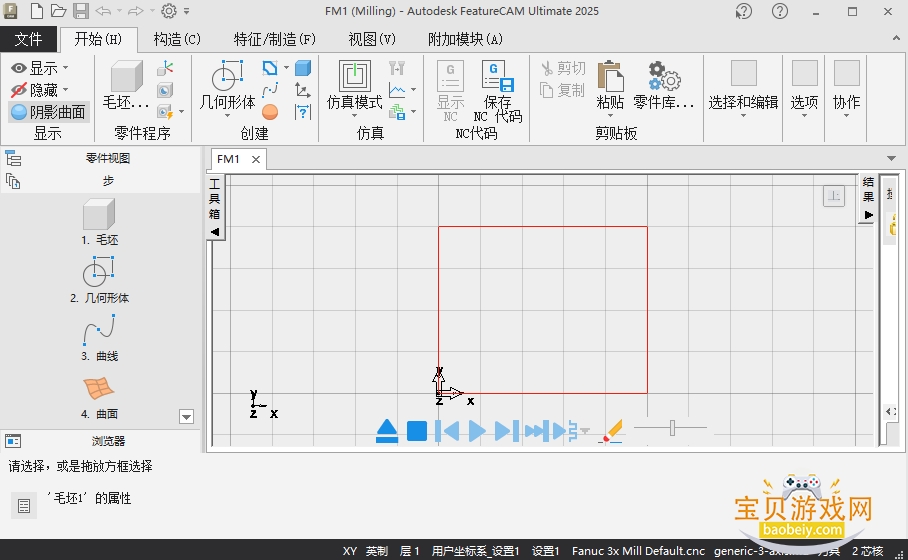Save the file with the floppy icon

81,10
